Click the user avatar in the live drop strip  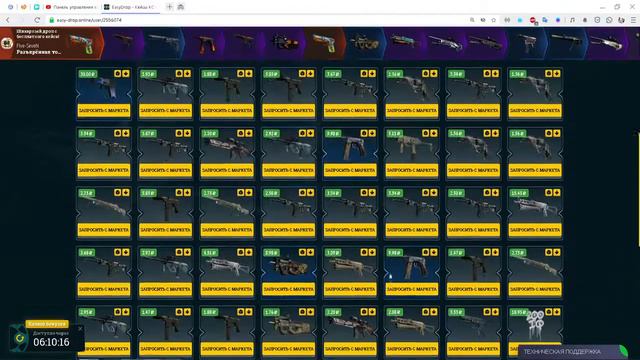[7, 43]
